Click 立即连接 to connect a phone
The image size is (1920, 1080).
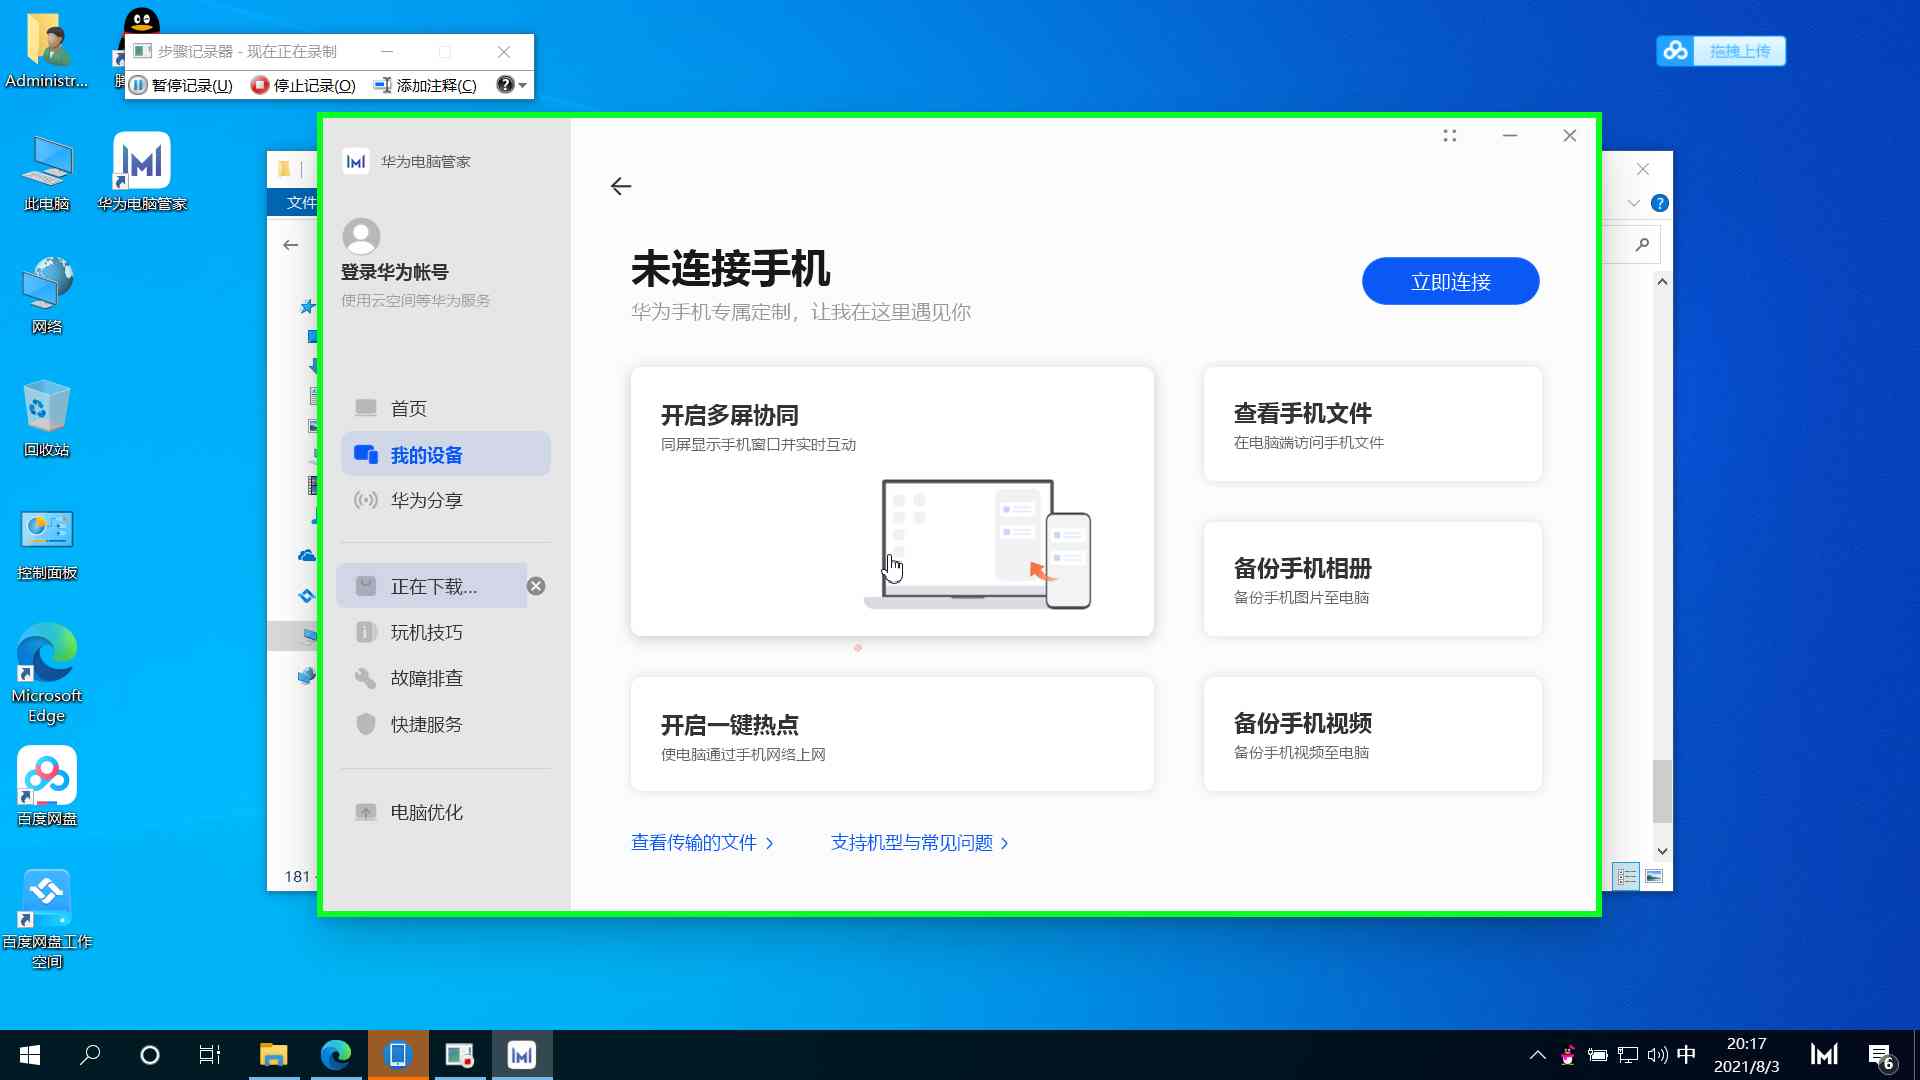[1450, 281]
